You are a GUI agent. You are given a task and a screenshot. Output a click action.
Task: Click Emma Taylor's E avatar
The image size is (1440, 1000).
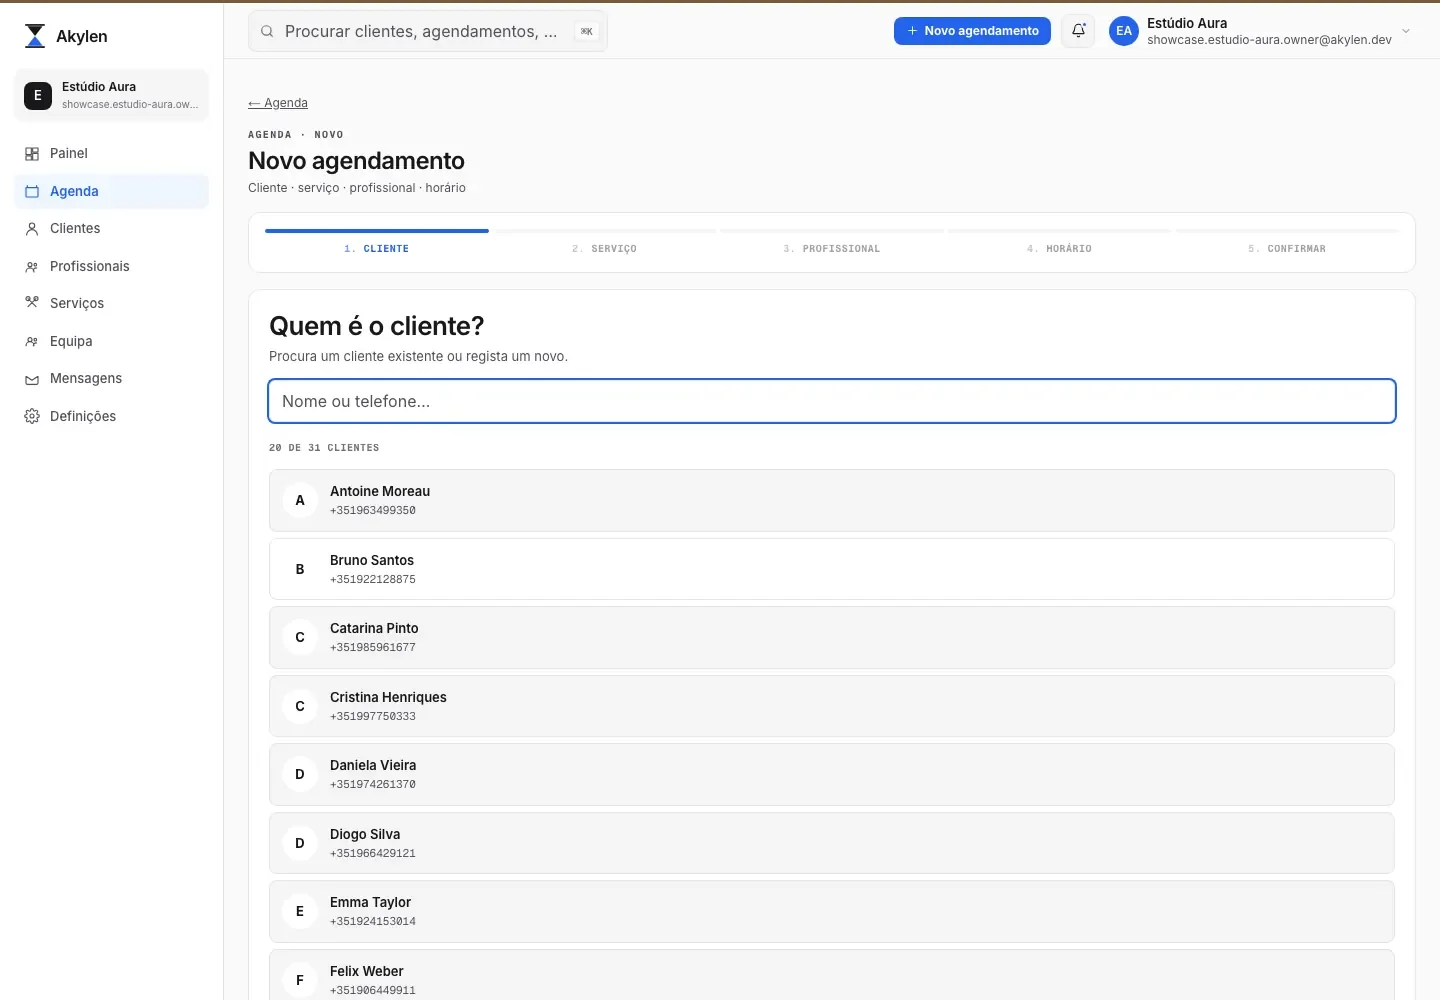pyautogui.click(x=300, y=912)
